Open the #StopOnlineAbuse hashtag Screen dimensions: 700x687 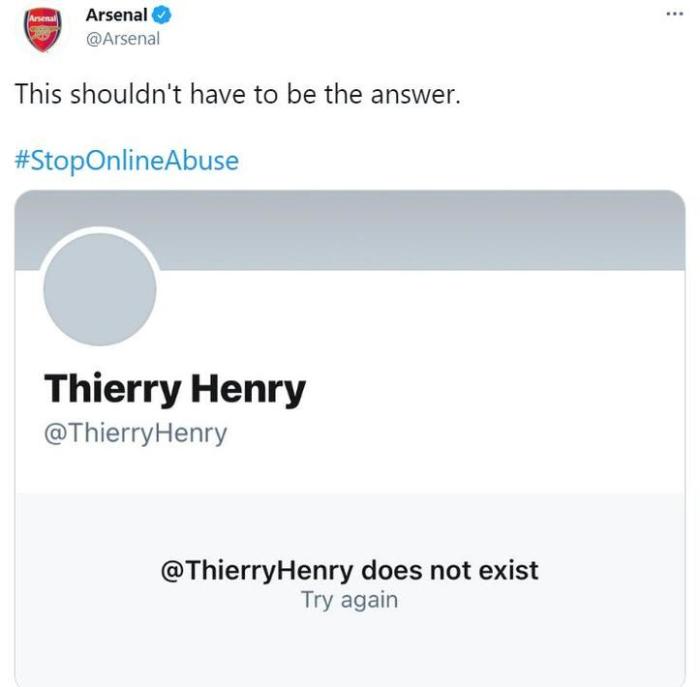[x=127, y=160]
